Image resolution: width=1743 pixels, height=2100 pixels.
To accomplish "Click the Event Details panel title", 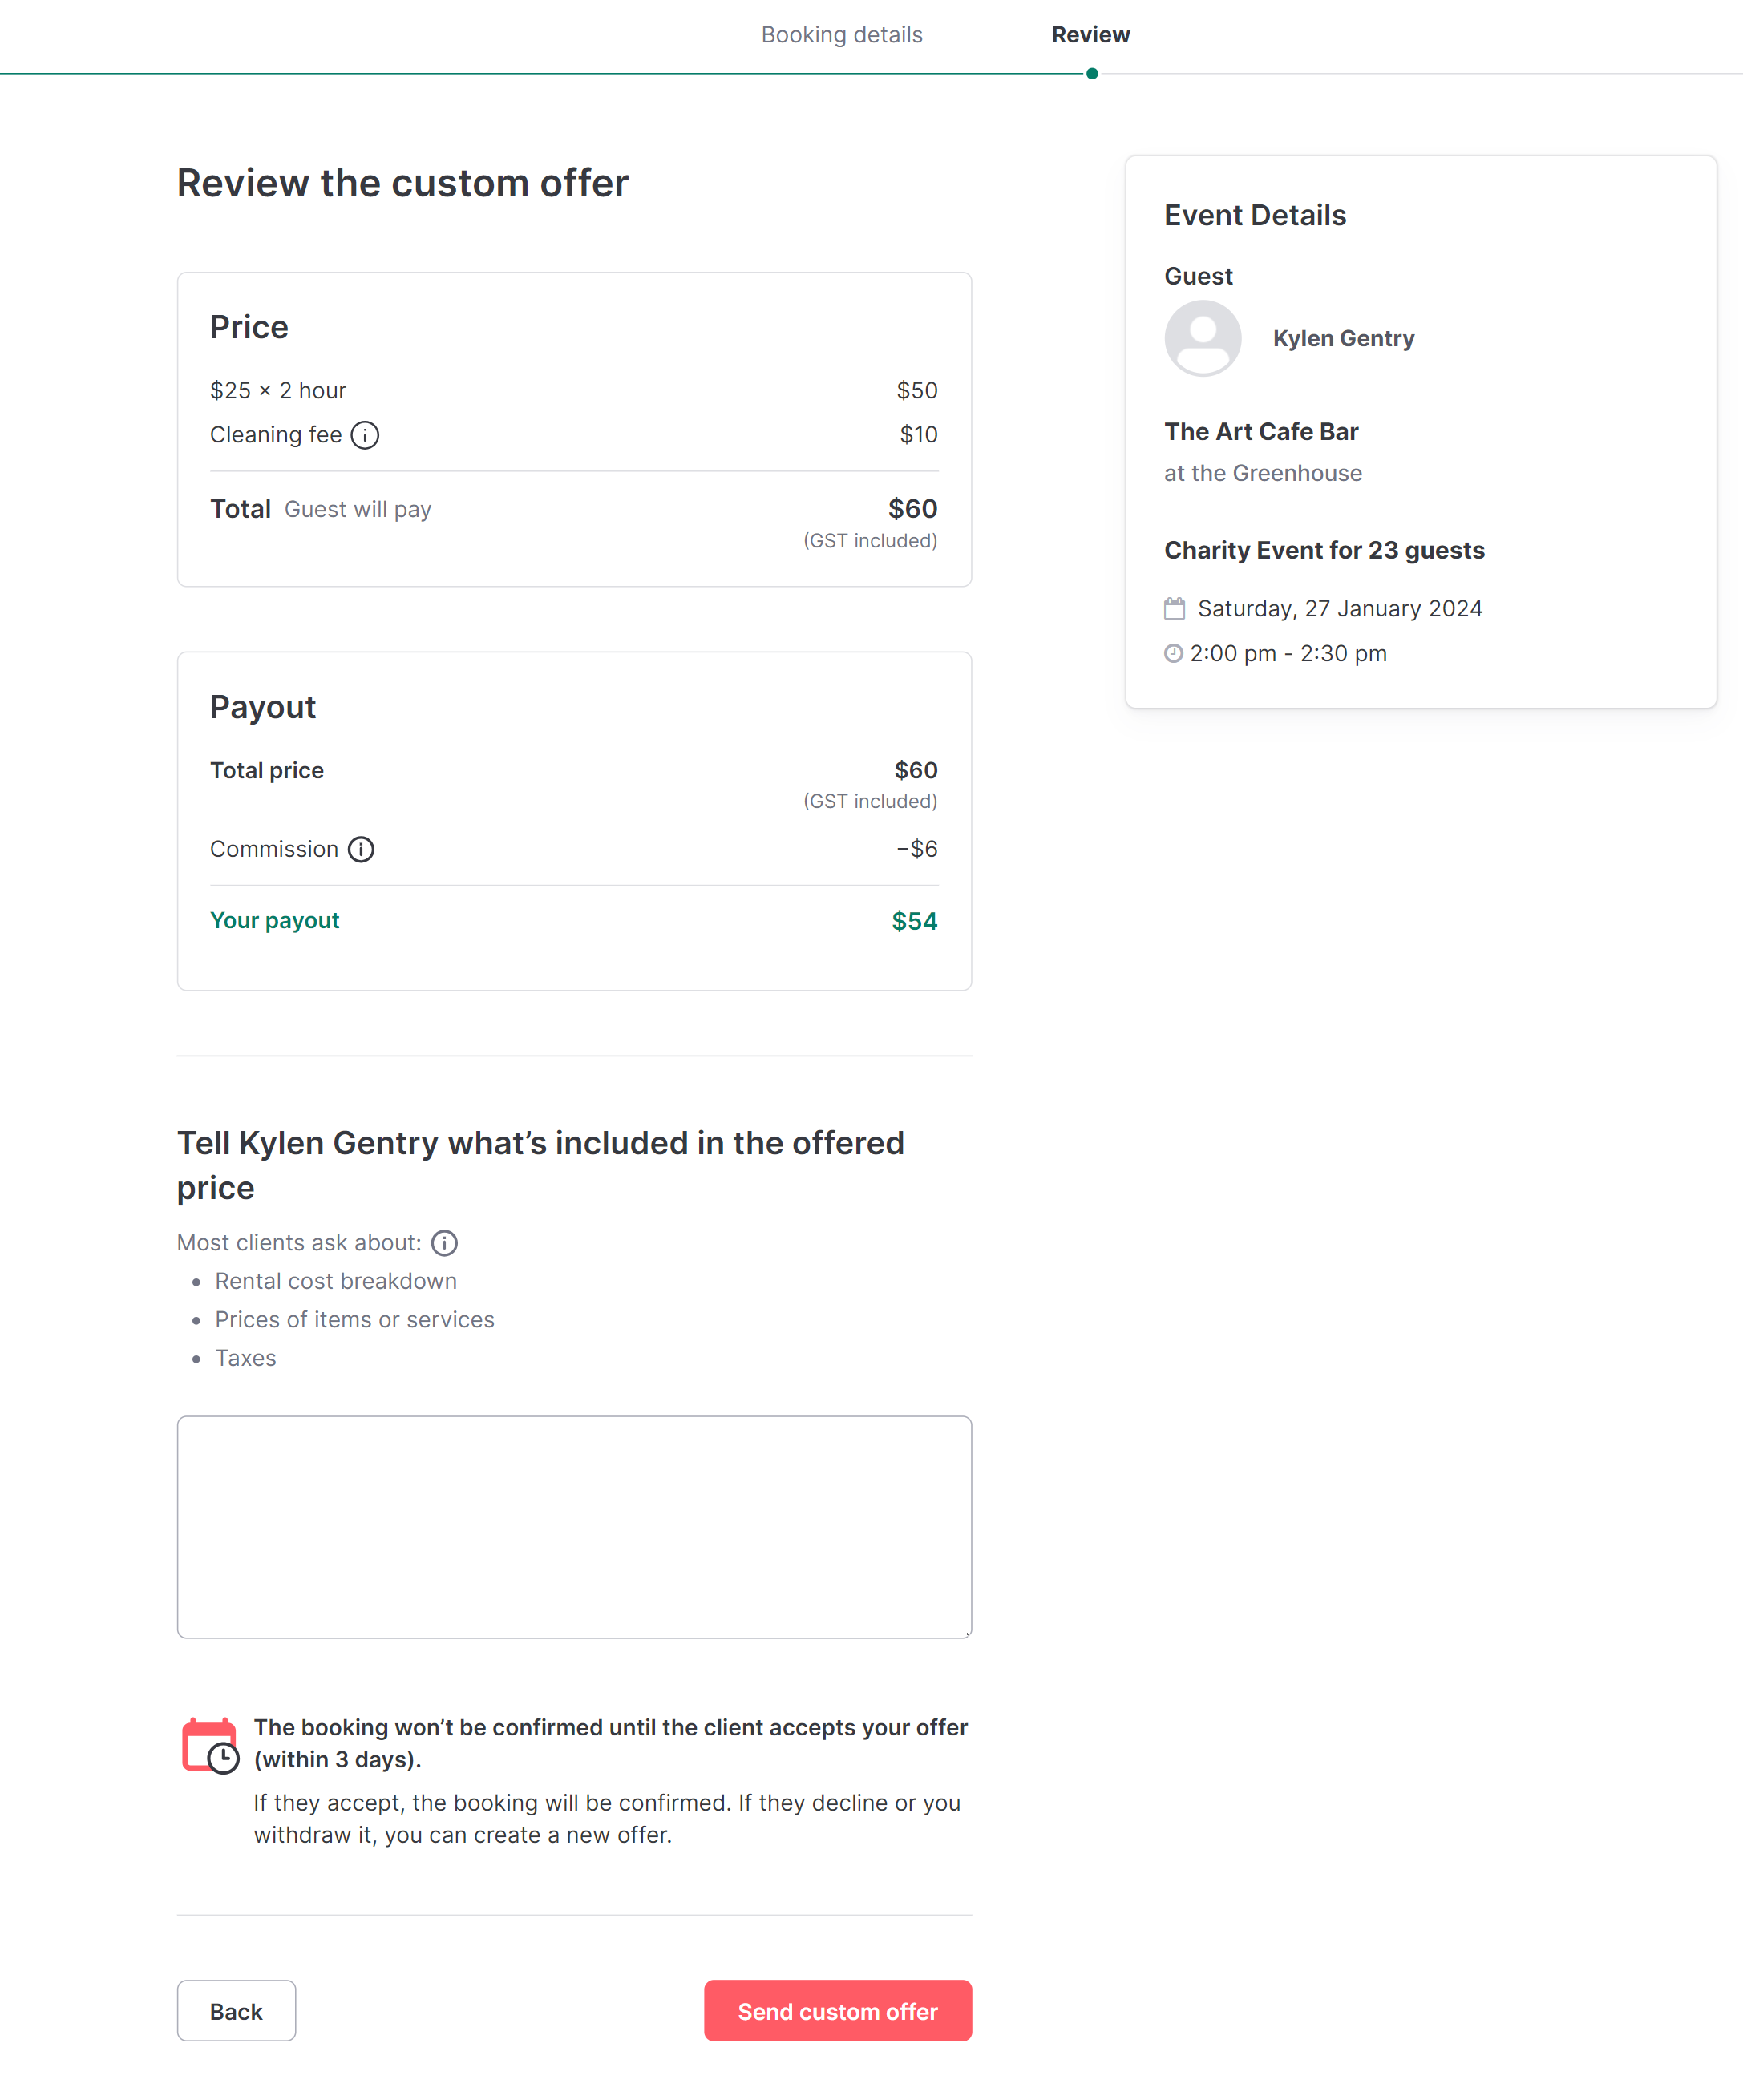I will [1255, 214].
